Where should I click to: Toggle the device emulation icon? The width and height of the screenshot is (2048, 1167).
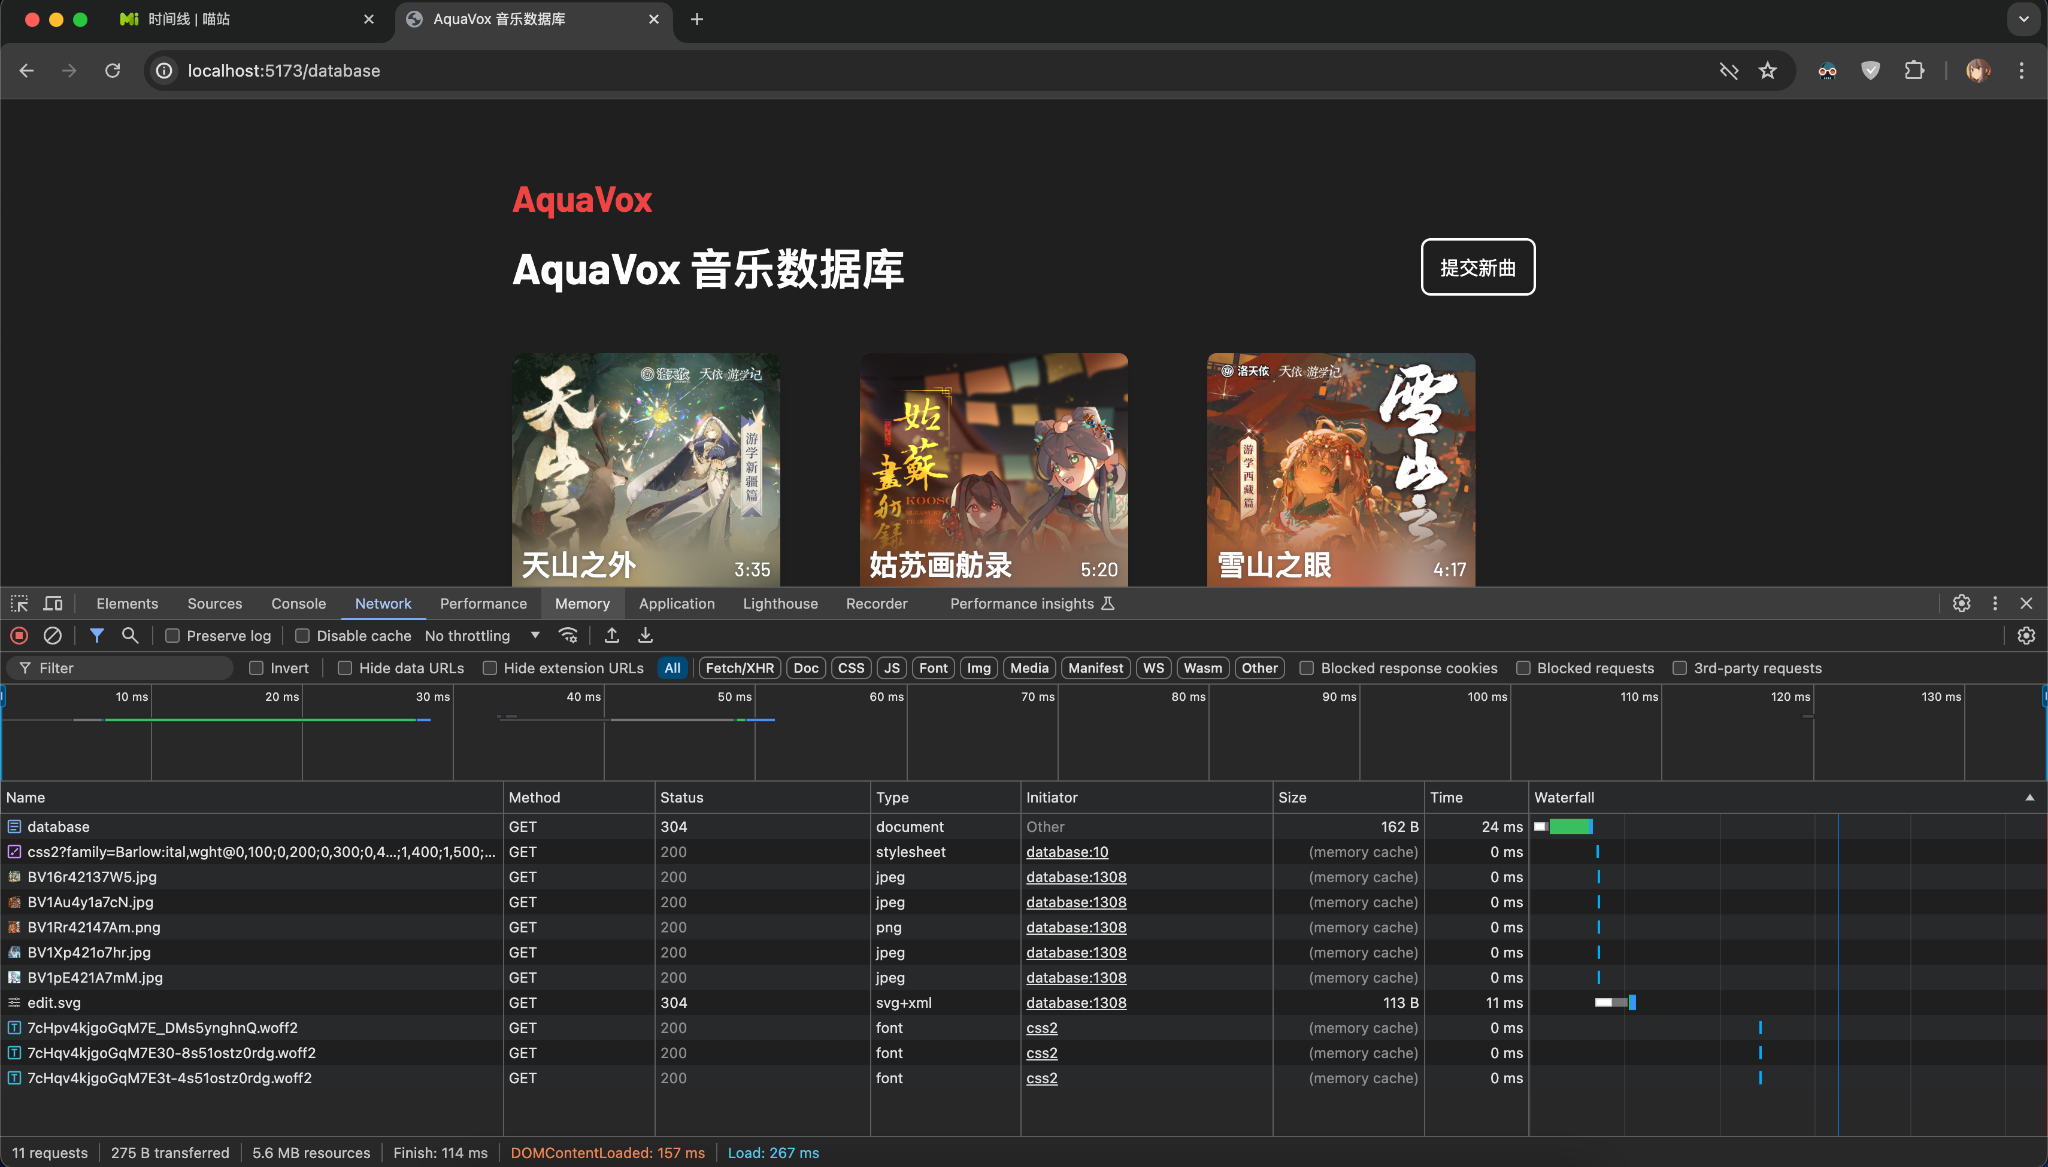[x=53, y=603]
